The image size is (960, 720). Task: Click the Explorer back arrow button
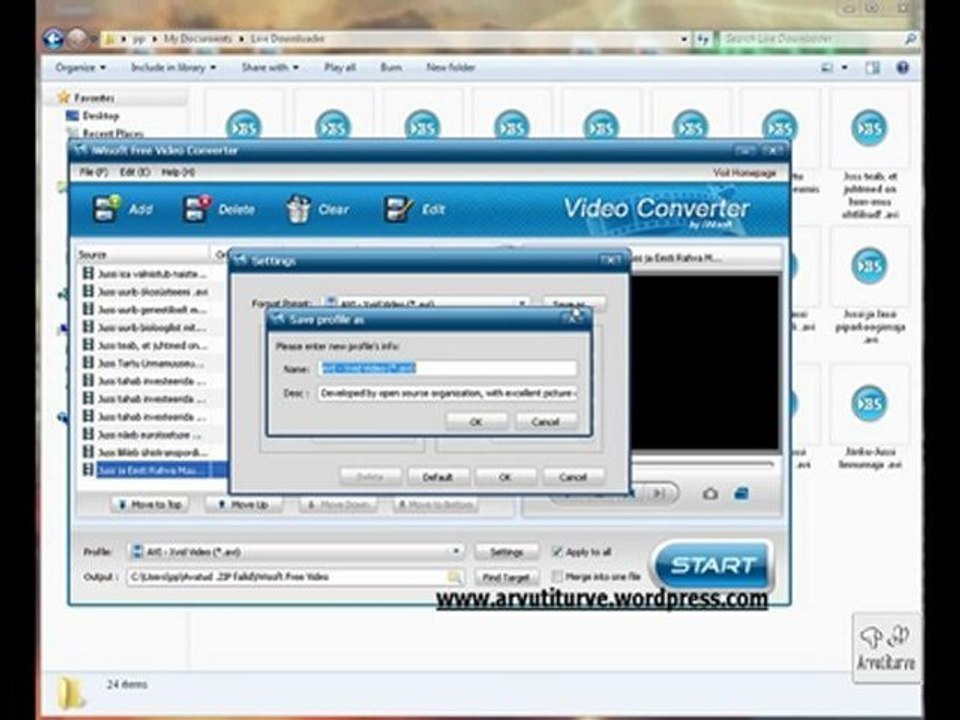[x=53, y=39]
